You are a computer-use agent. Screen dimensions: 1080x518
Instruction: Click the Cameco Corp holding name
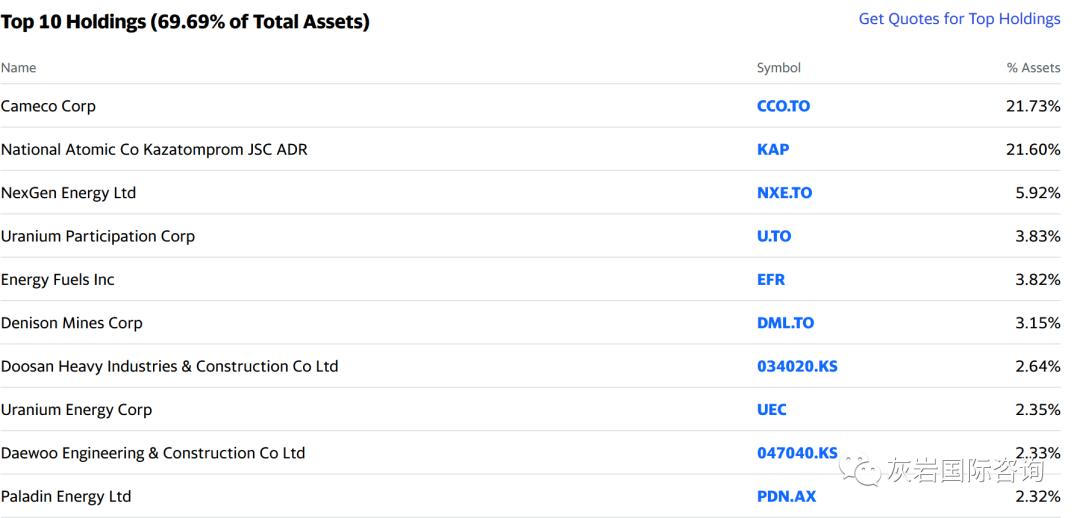(x=48, y=106)
